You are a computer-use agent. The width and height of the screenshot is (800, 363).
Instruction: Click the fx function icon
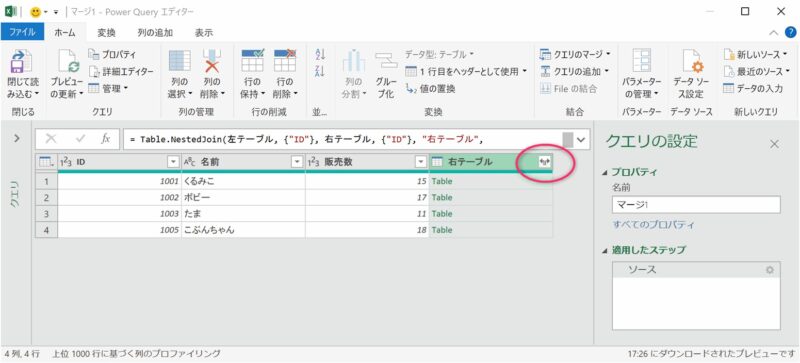(x=106, y=139)
